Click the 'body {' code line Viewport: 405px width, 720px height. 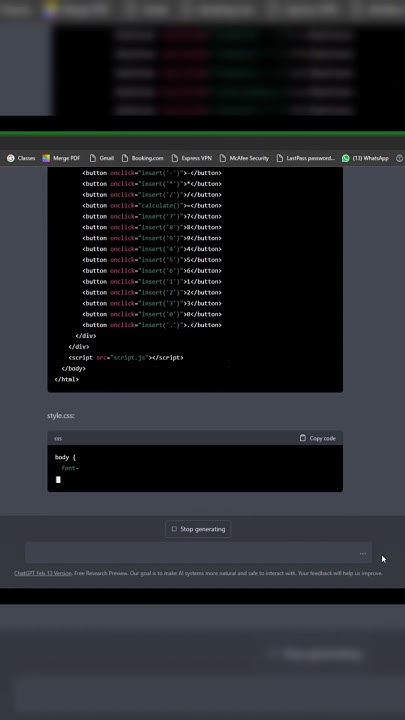tap(65, 457)
